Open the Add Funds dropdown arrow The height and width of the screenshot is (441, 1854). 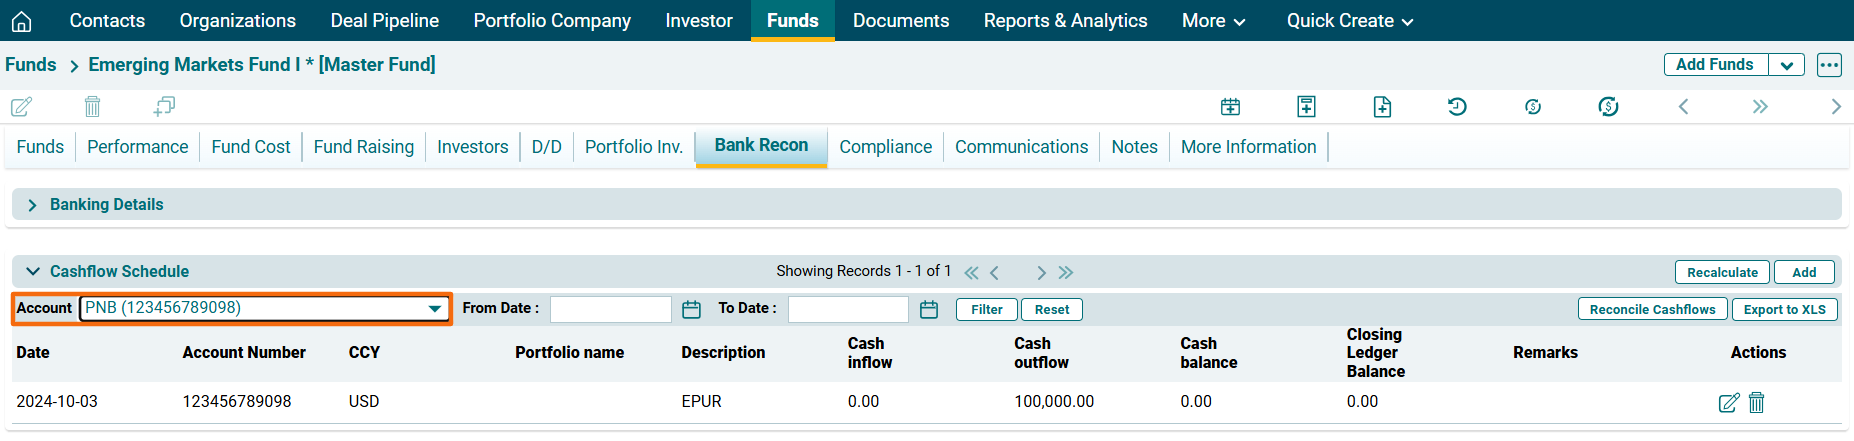[x=1786, y=65]
